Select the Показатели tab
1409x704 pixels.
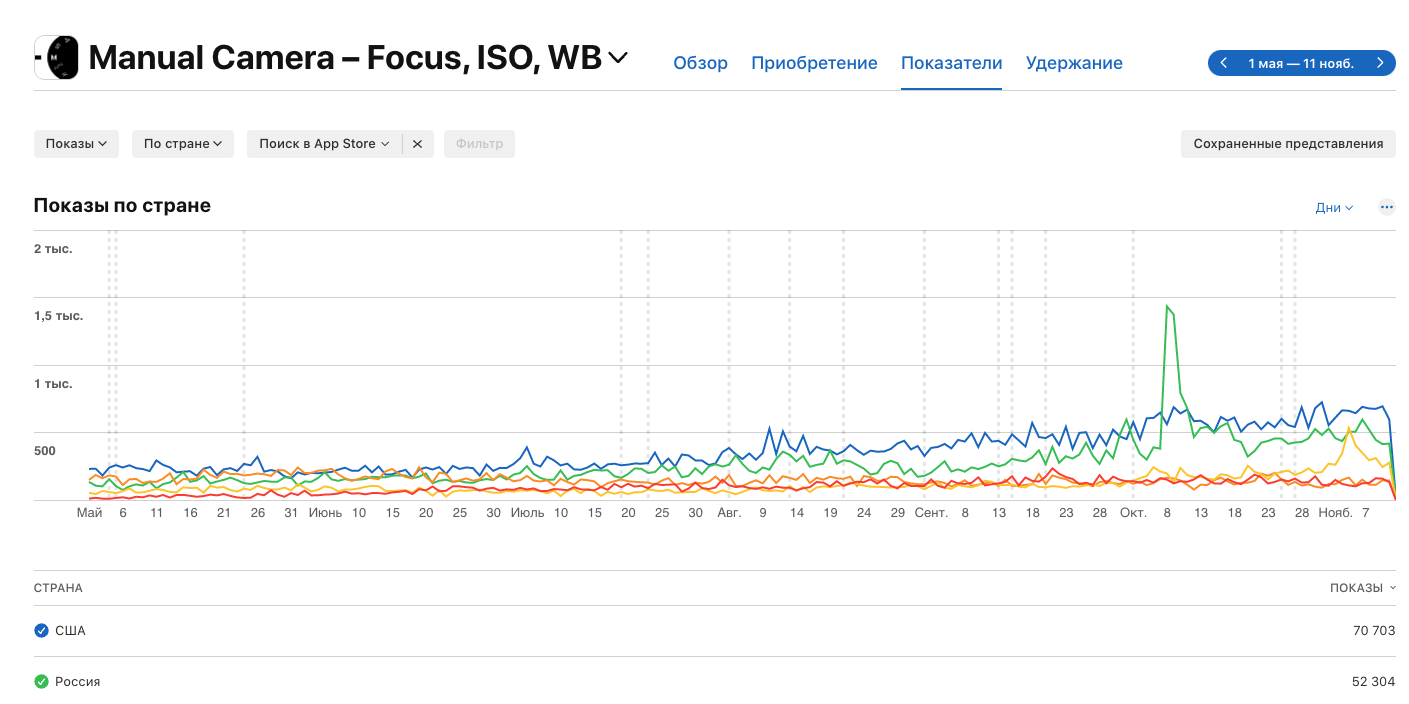pos(951,63)
